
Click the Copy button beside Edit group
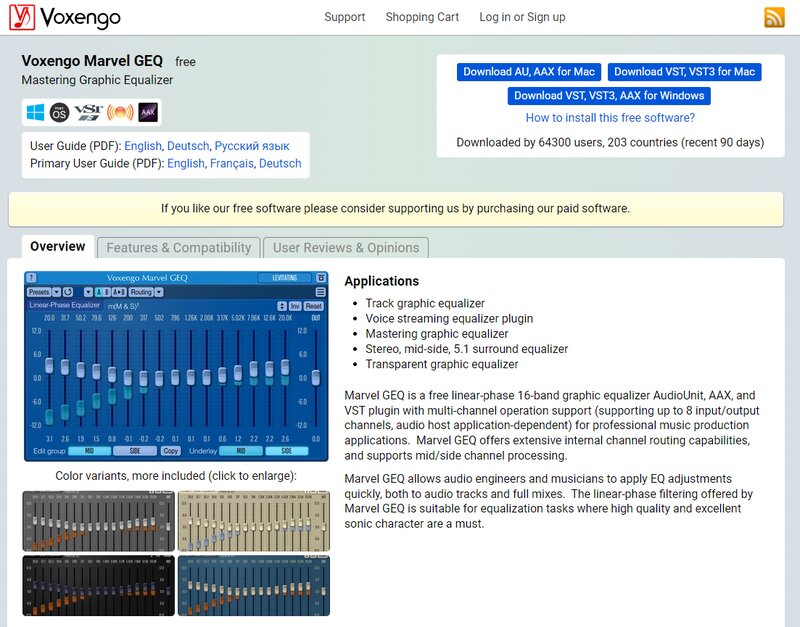170,451
